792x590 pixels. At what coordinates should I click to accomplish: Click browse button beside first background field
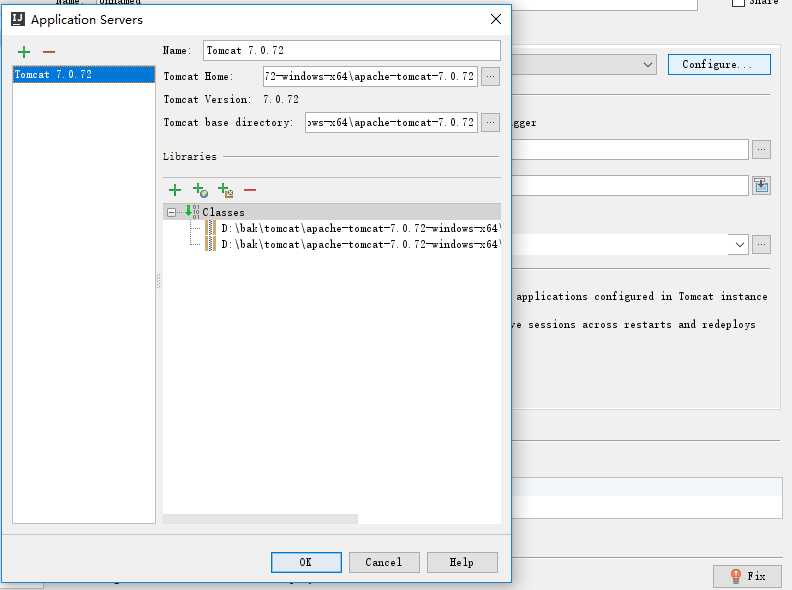coord(761,150)
